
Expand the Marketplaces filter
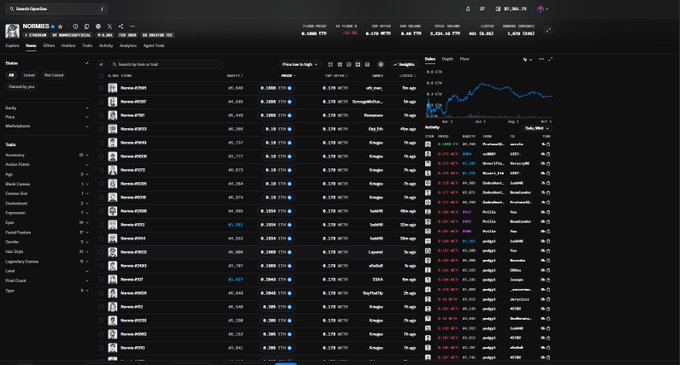[x=46, y=126]
